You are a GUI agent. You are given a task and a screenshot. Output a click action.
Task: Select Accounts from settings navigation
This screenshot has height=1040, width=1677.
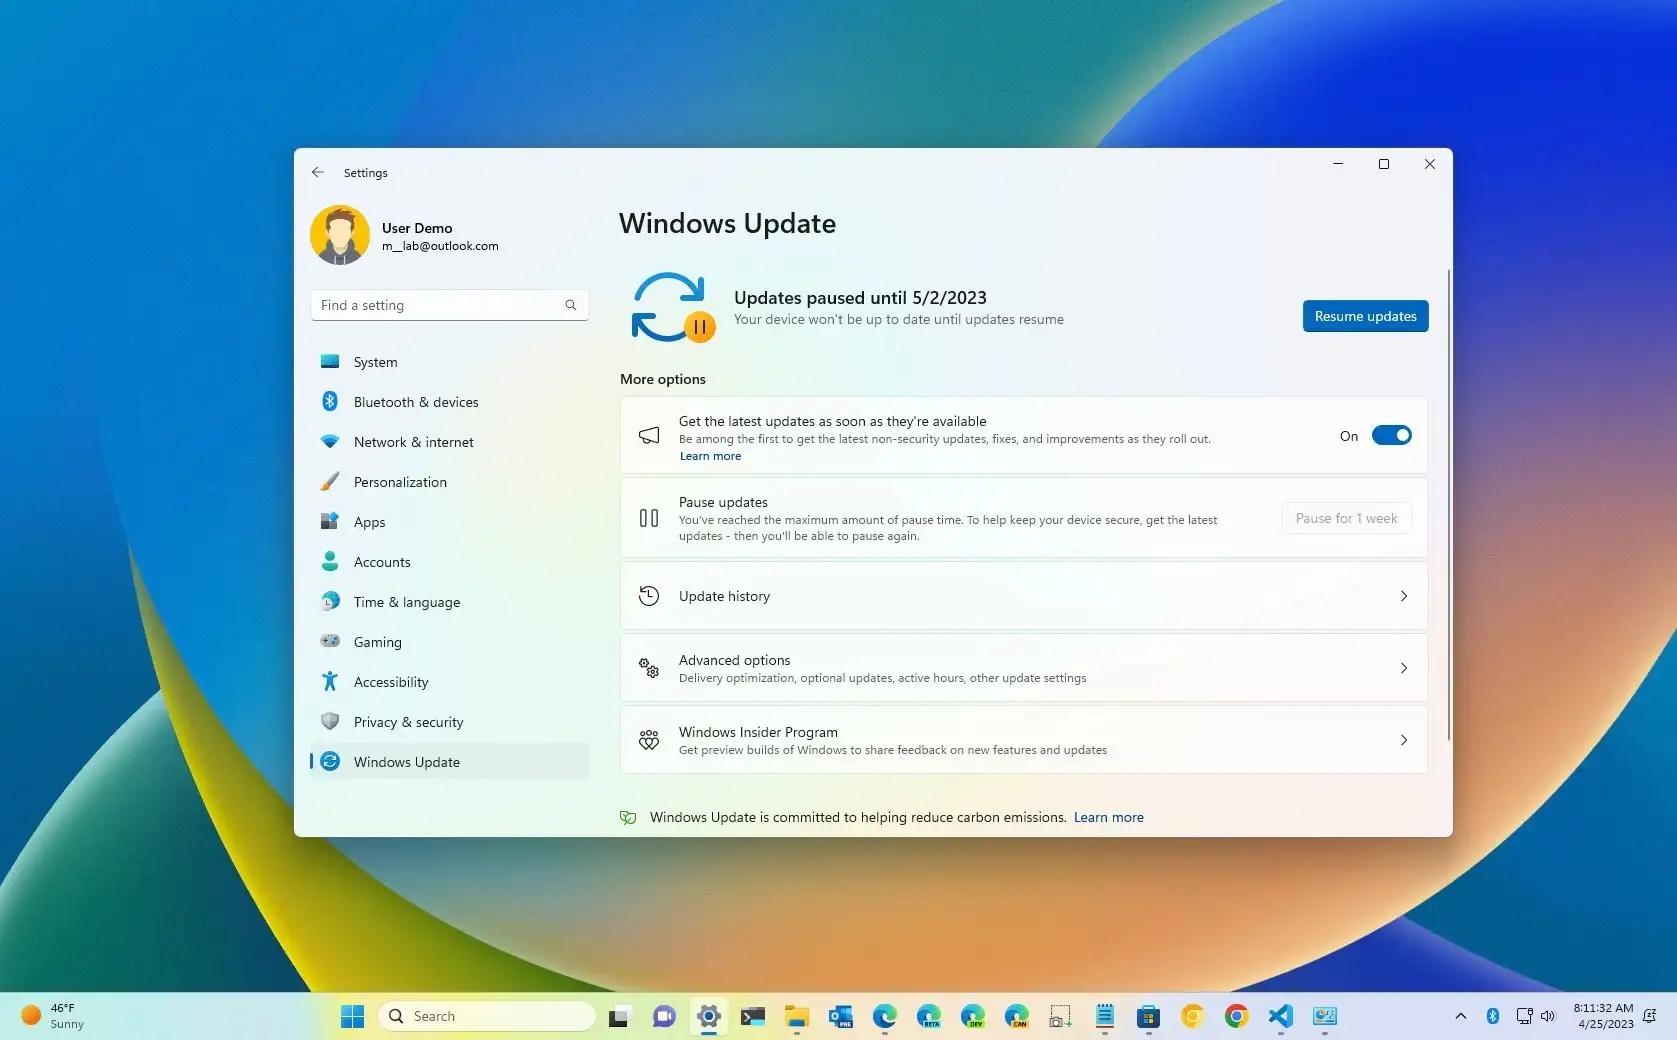[381, 561]
